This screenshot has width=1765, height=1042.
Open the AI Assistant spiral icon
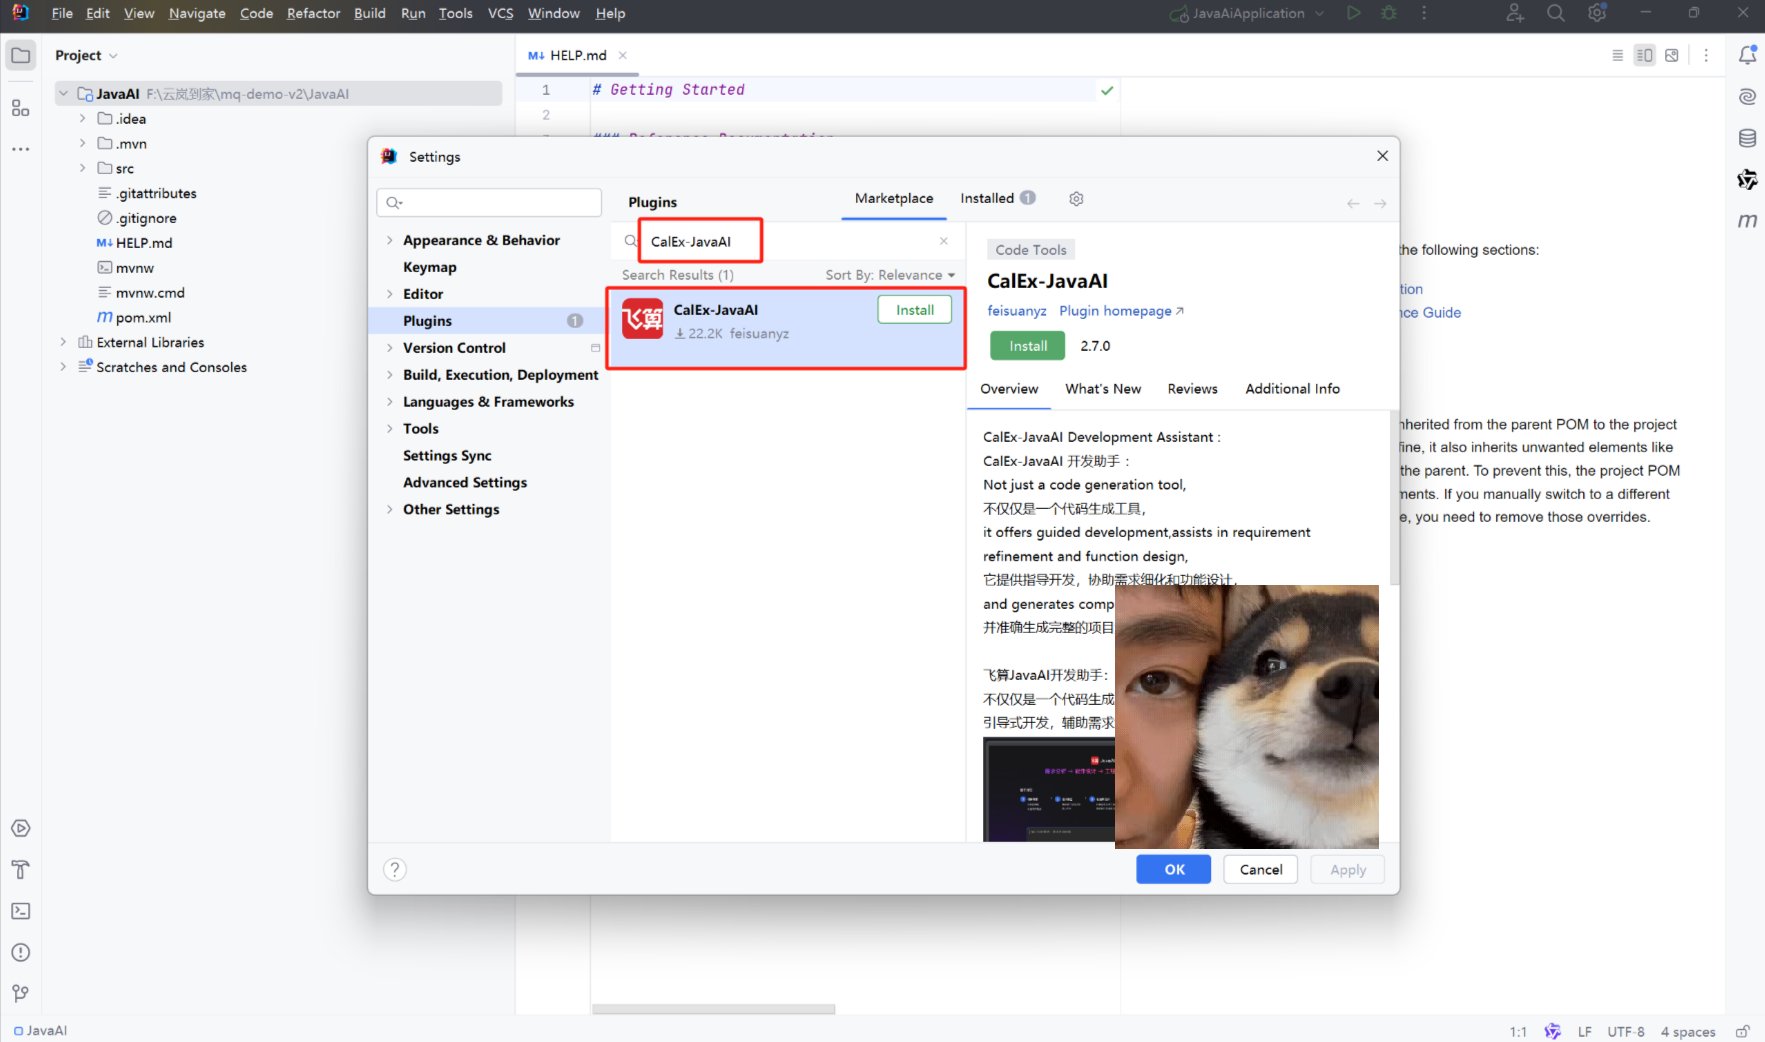pyautogui.click(x=1747, y=97)
